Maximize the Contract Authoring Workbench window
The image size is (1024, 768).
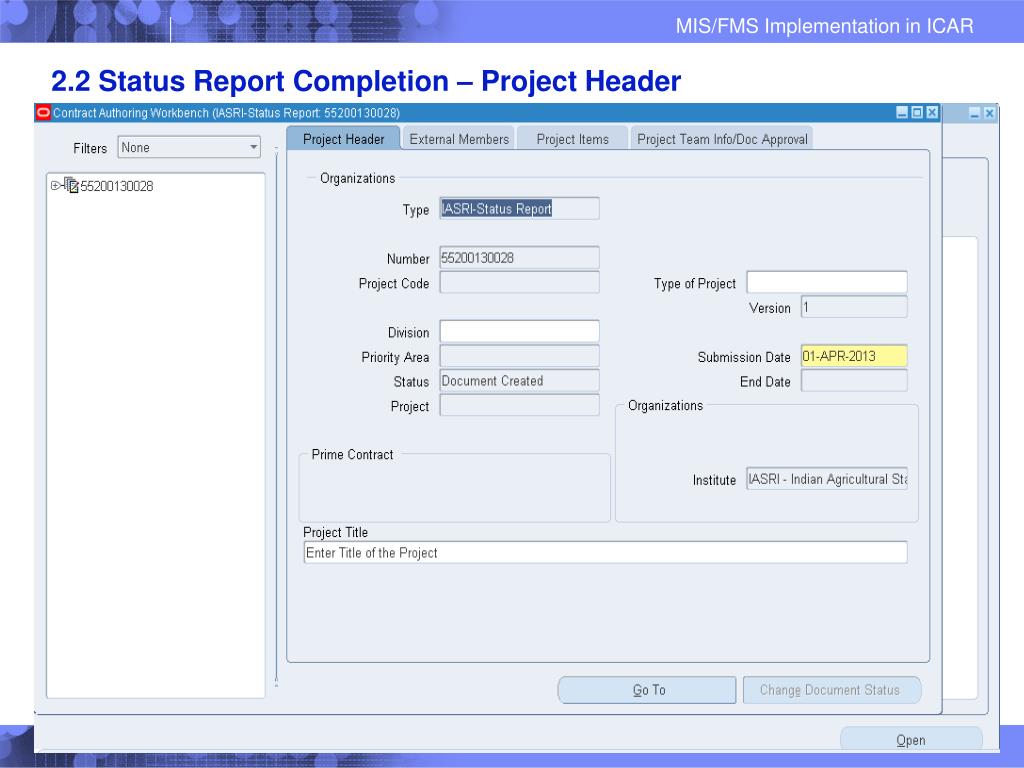[x=917, y=113]
